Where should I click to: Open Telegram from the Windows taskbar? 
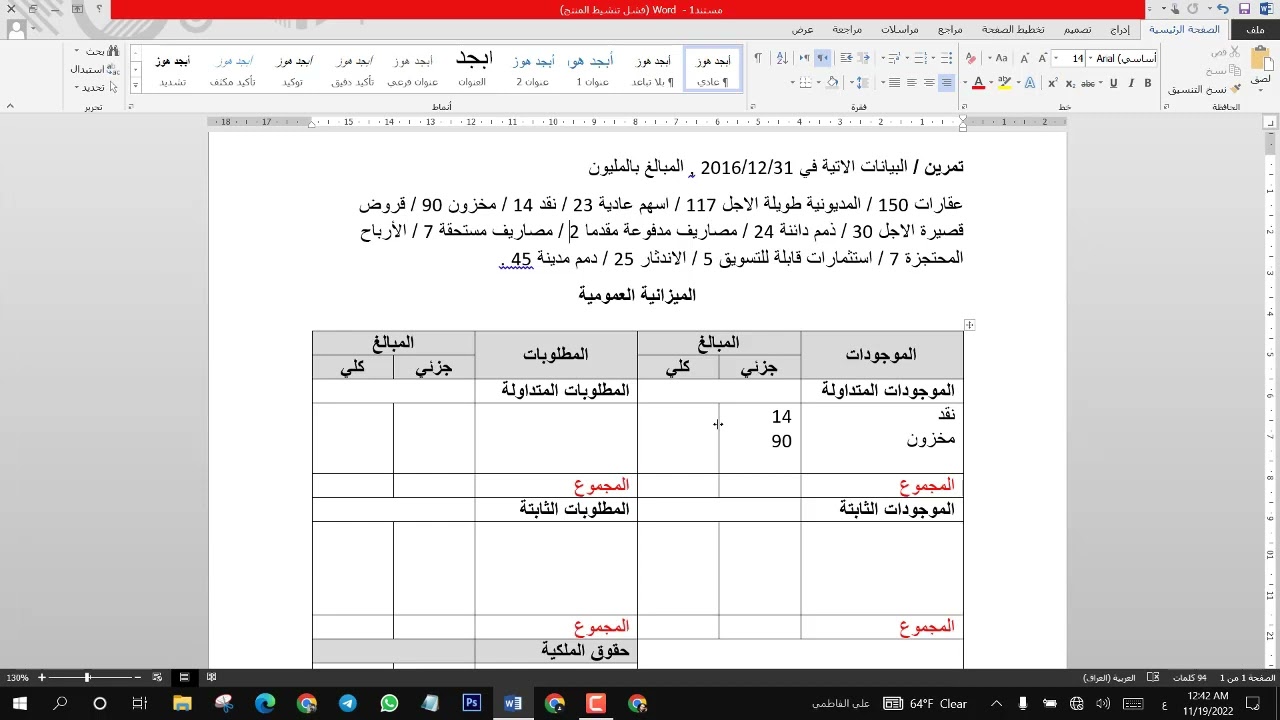pyautogui.click(x=347, y=704)
